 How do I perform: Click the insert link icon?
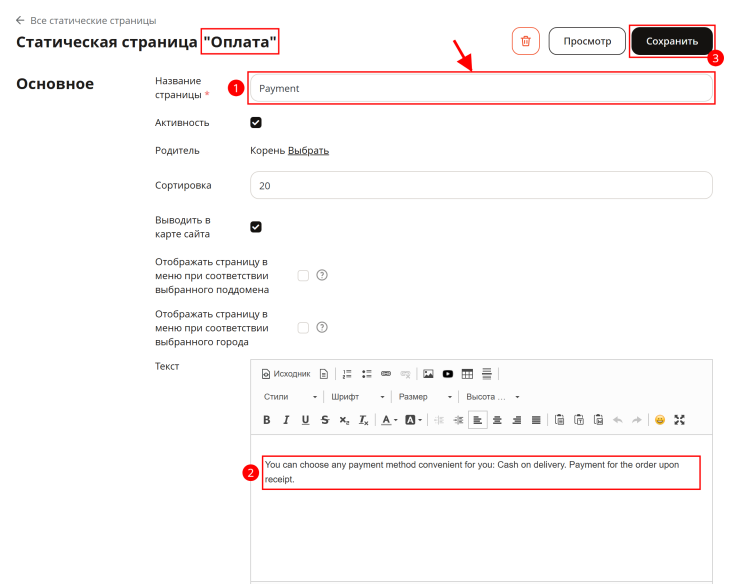coord(386,374)
